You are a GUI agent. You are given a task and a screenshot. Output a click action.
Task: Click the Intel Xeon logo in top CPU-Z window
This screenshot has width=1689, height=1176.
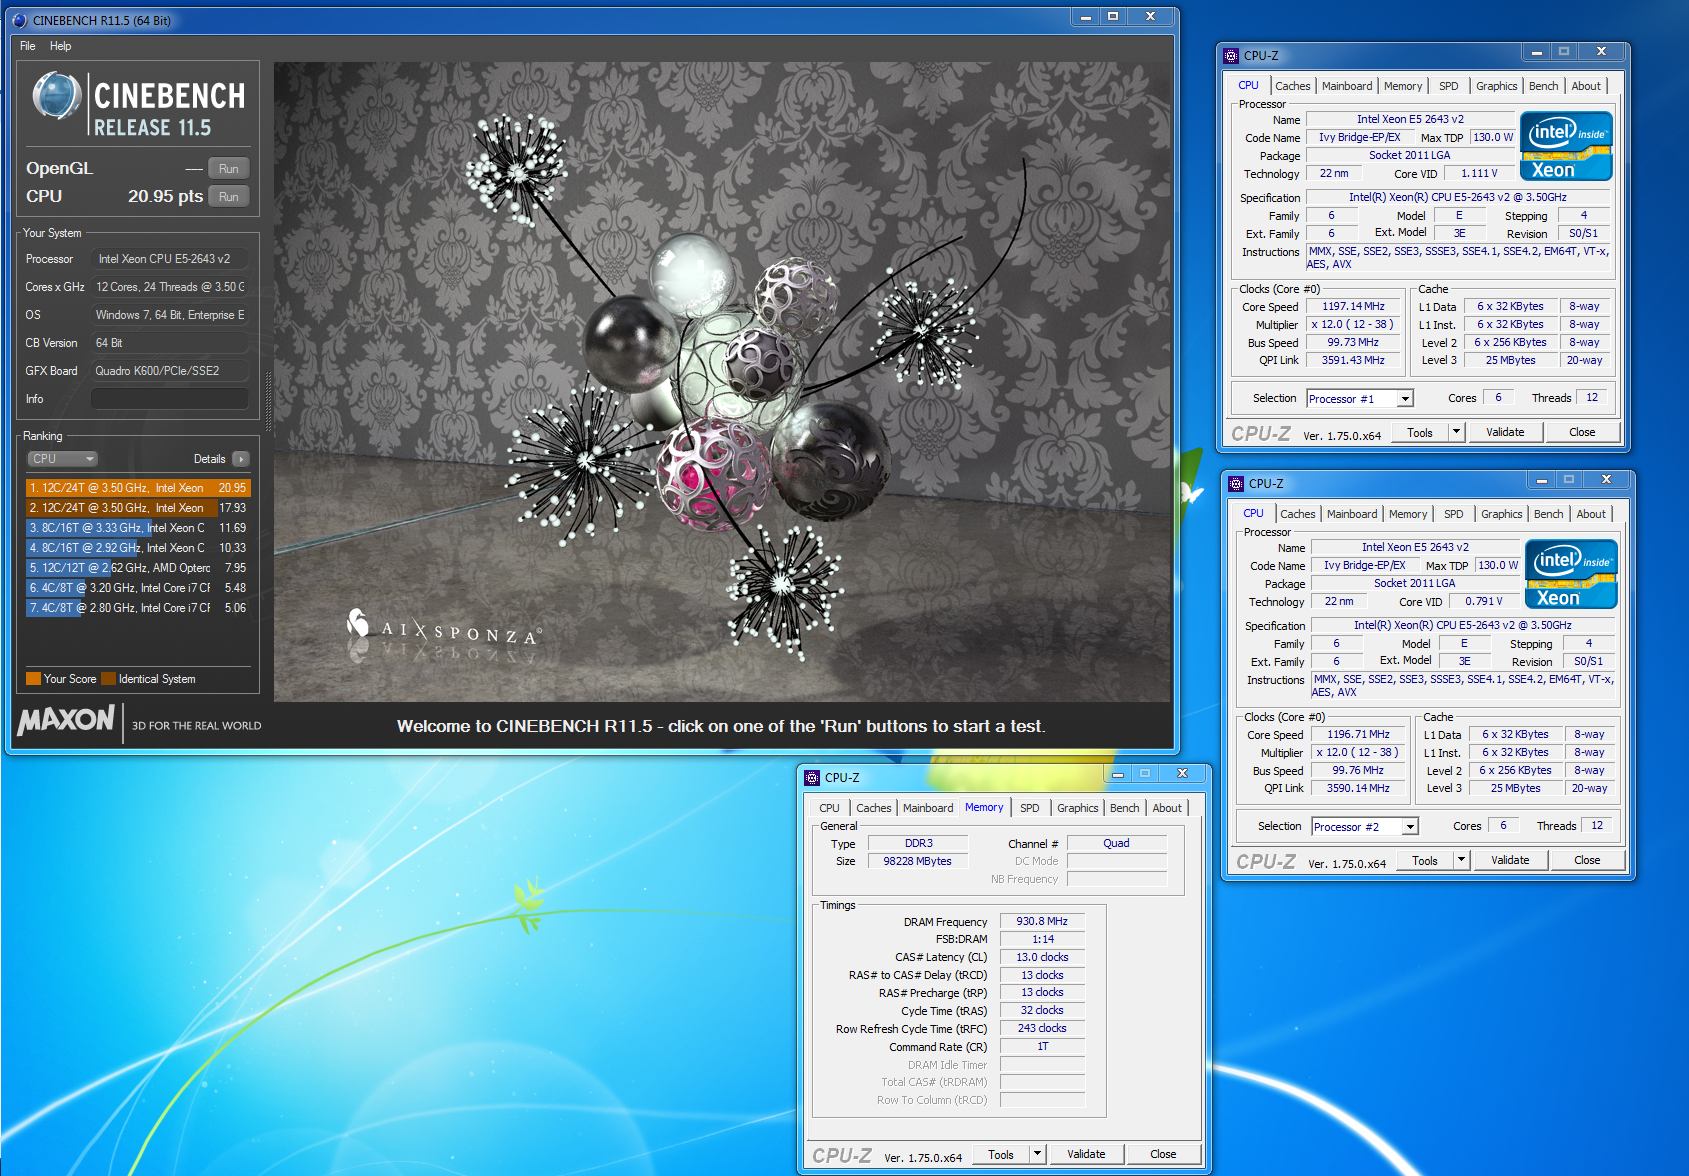click(x=1566, y=147)
